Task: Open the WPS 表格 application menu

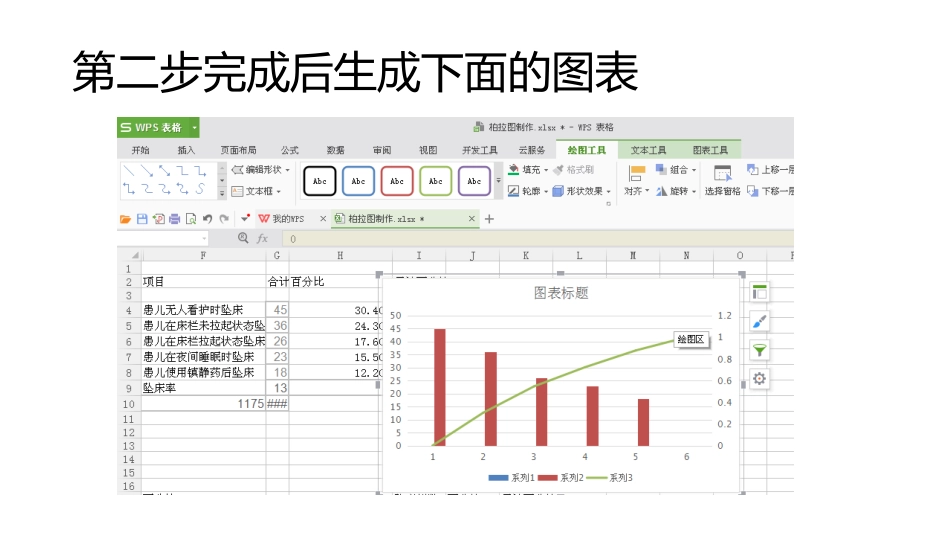Action: (x=153, y=127)
